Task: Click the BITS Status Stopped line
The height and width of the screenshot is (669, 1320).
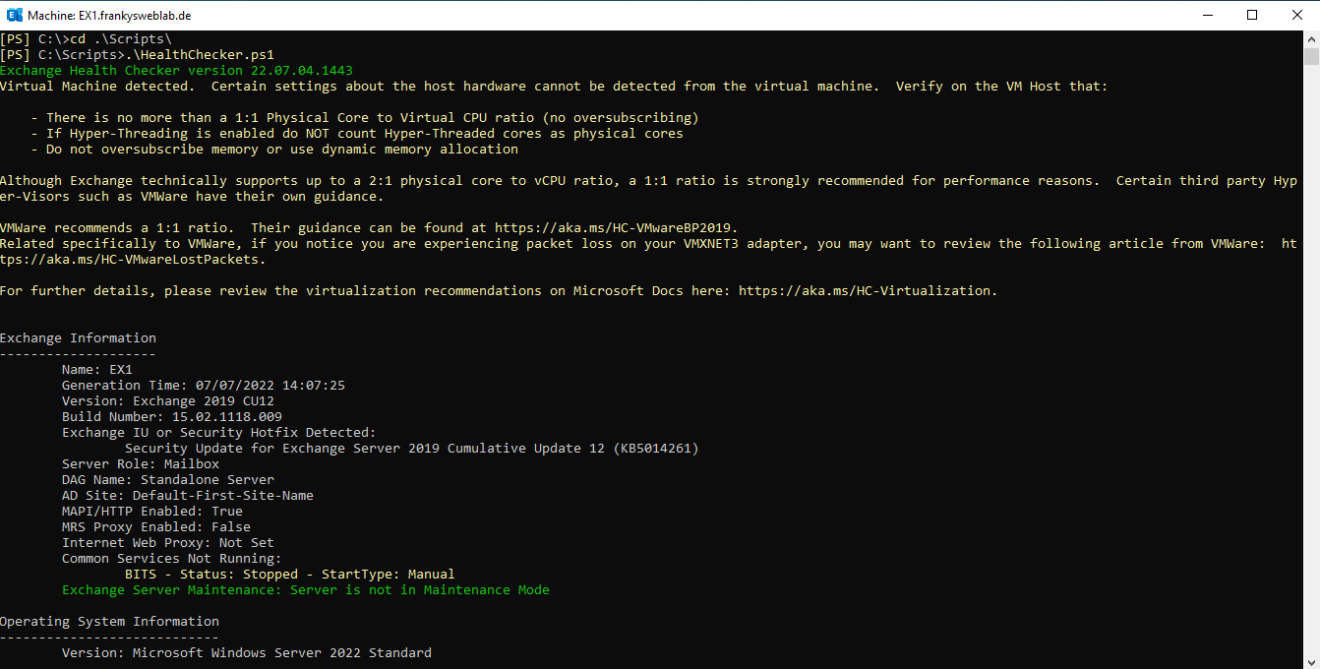Action: point(289,574)
